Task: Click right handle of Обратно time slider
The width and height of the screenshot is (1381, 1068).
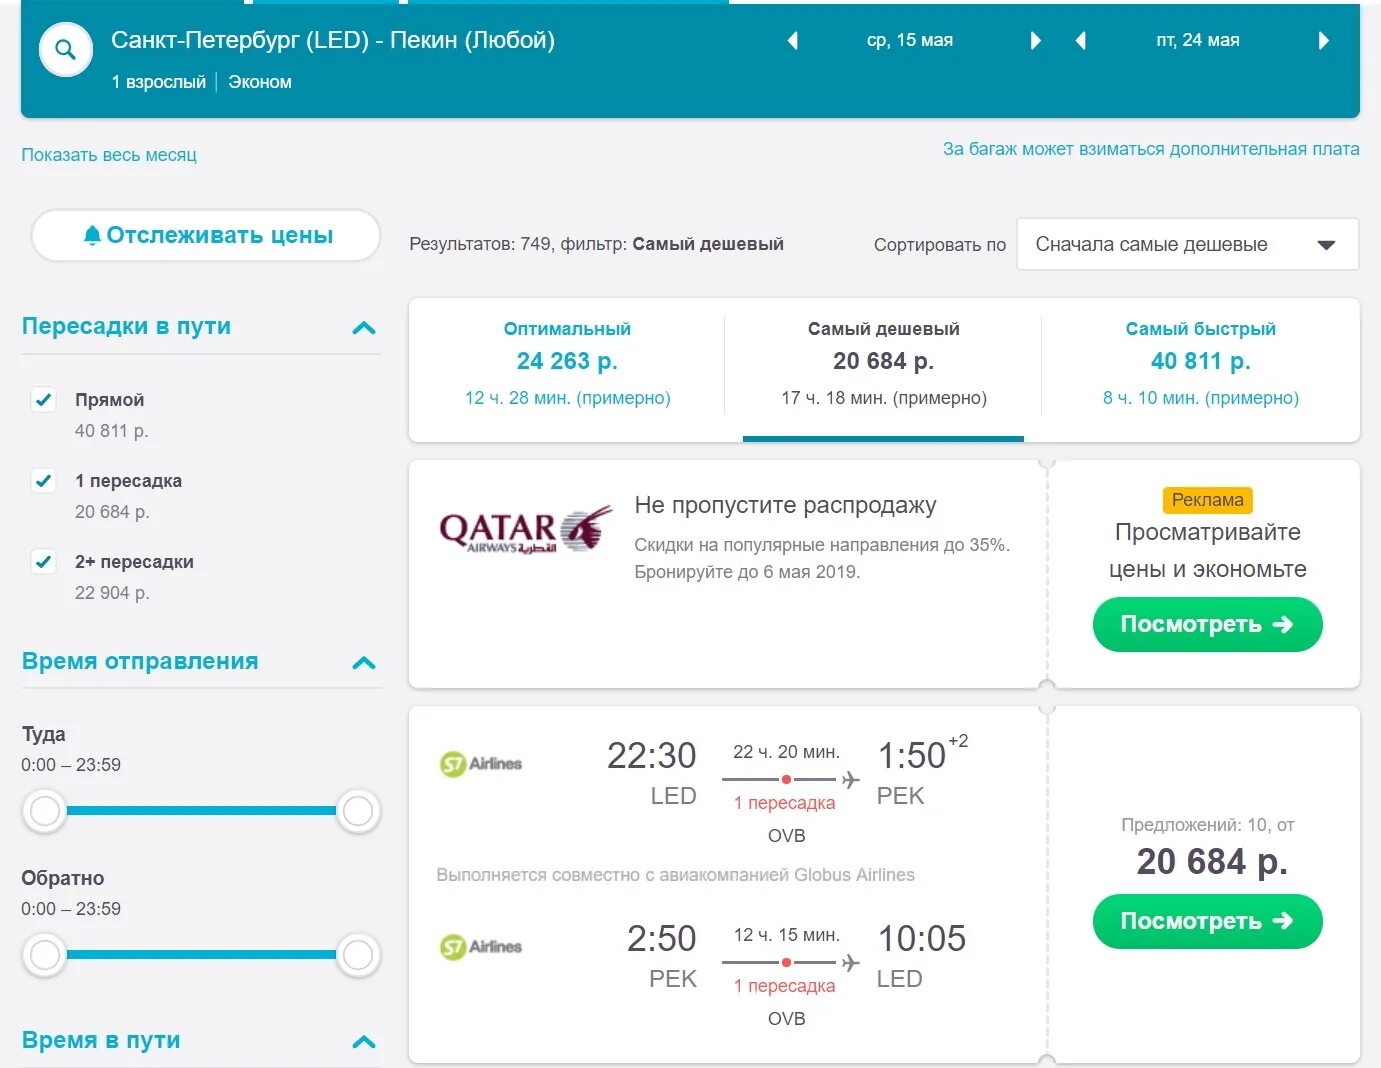Action: [357, 955]
